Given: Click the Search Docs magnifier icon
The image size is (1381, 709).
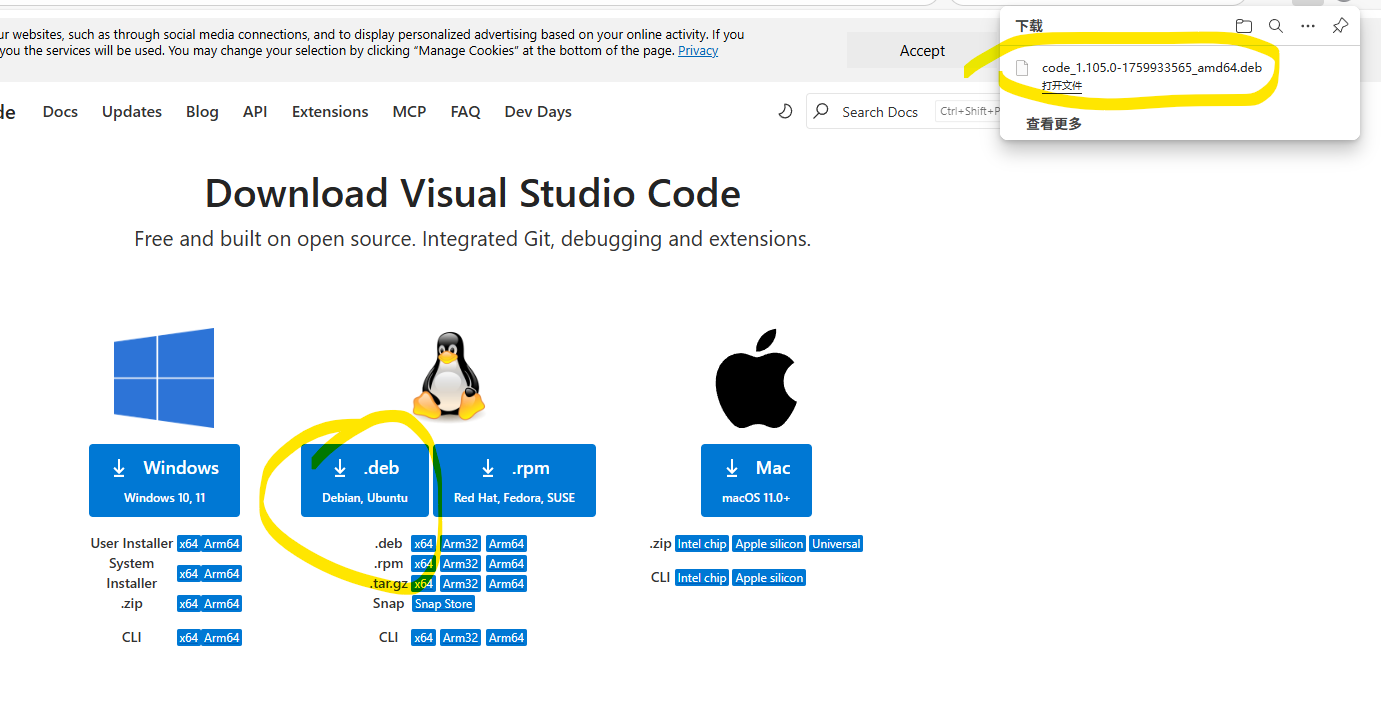Looking at the screenshot, I should click(820, 111).
